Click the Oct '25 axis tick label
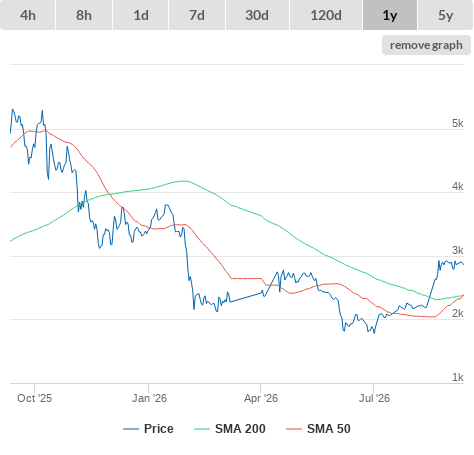474x455 pixels. click(34, 398)
